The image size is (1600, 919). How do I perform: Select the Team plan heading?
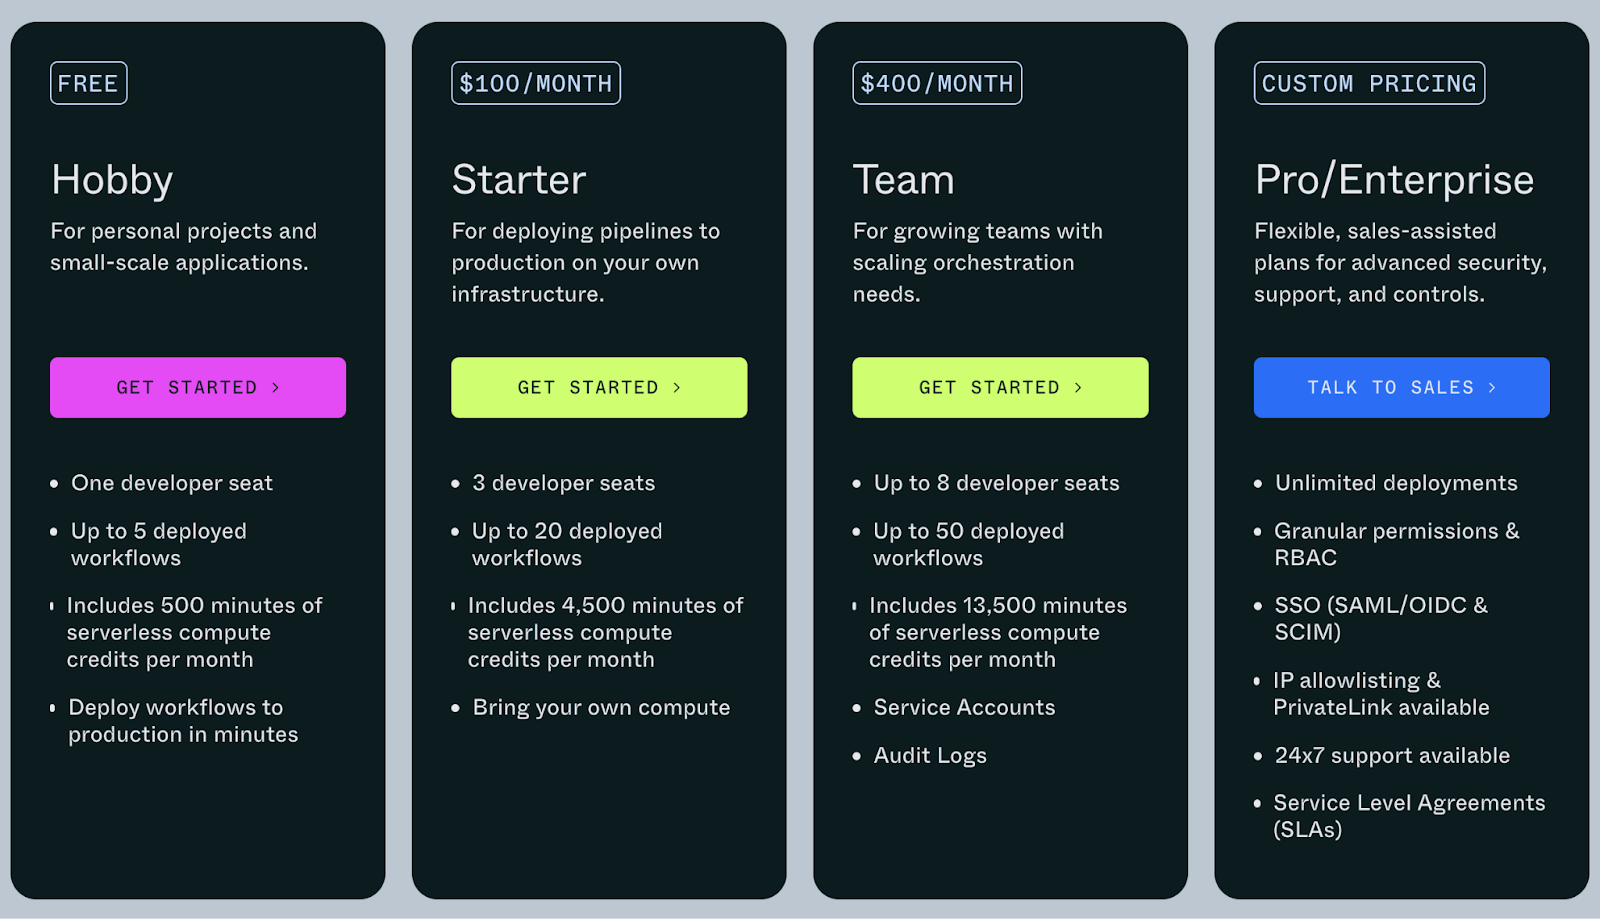point(903,180)
